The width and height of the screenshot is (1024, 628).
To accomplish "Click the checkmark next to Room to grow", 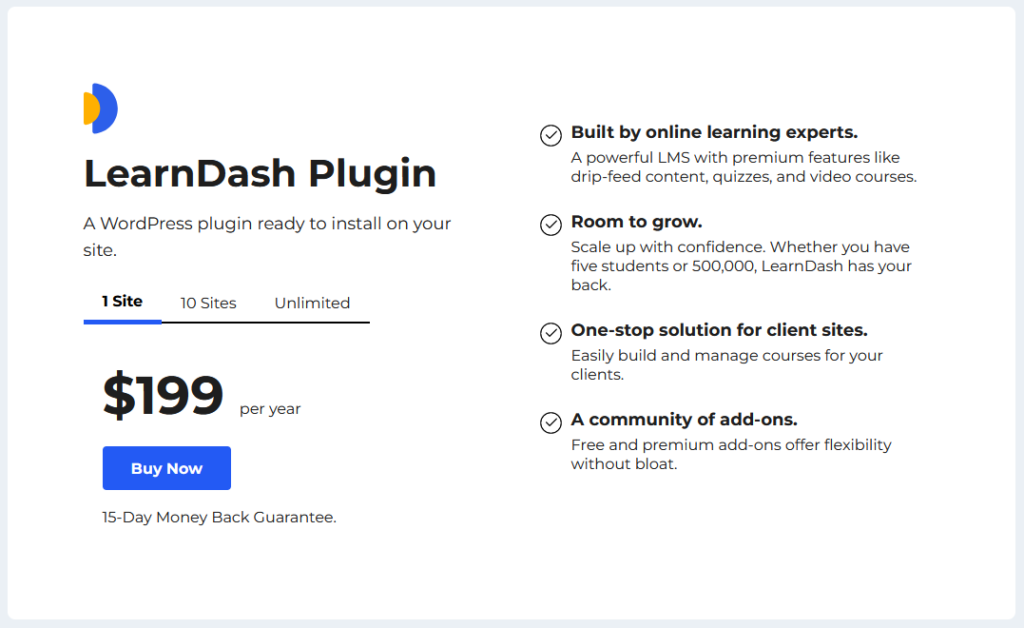I will point(550,224).
